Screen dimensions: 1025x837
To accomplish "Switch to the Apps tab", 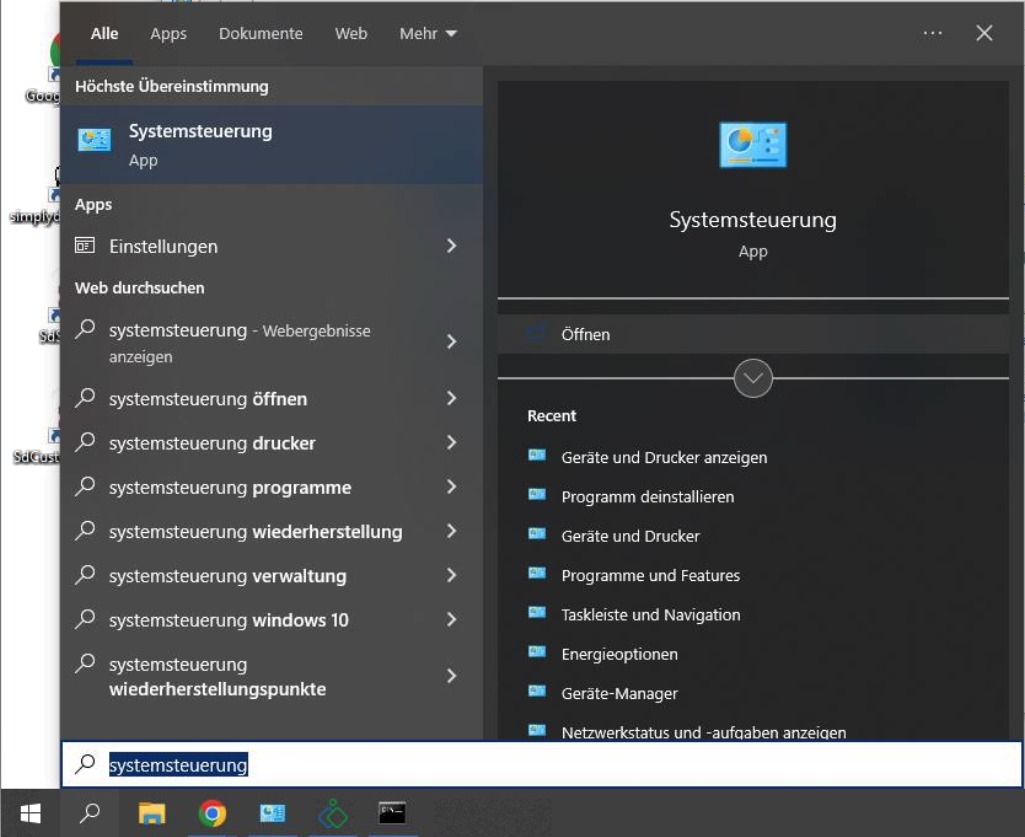I will (x=169, y=33).
